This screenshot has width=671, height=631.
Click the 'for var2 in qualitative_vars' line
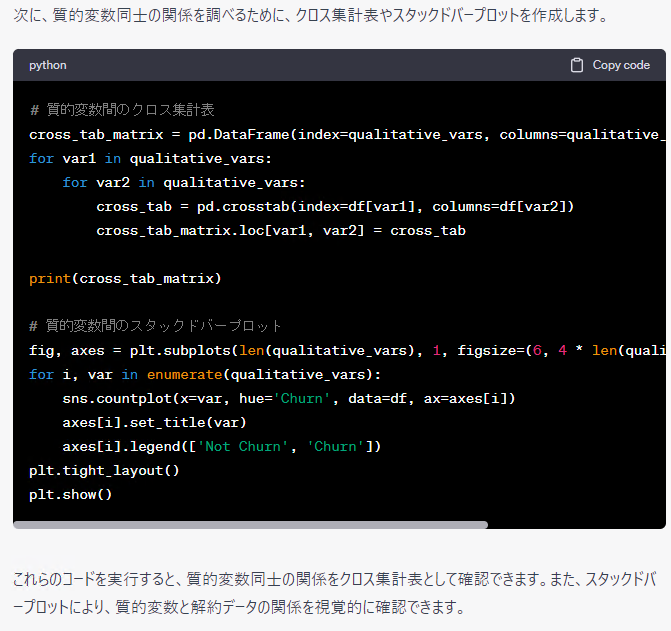tap(183, 182)
